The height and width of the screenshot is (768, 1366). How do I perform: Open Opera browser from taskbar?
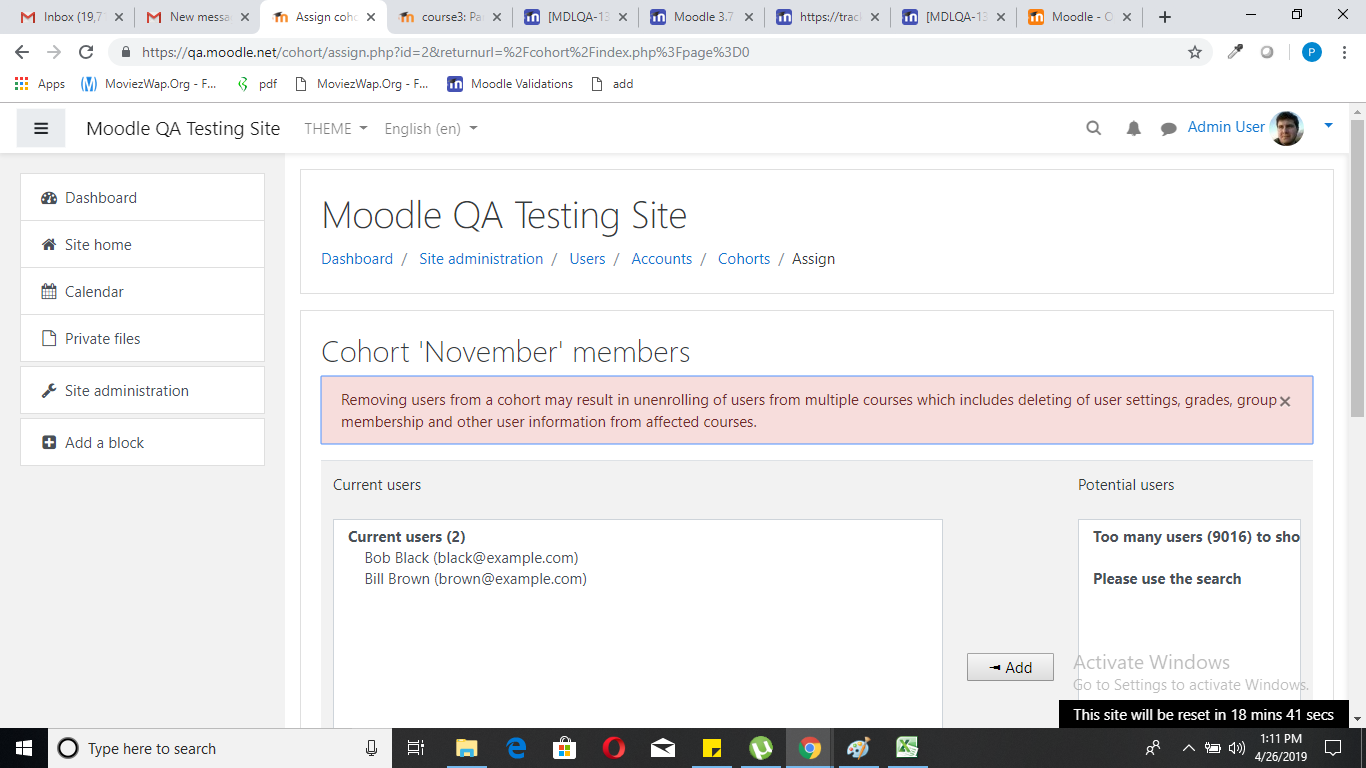614,748
